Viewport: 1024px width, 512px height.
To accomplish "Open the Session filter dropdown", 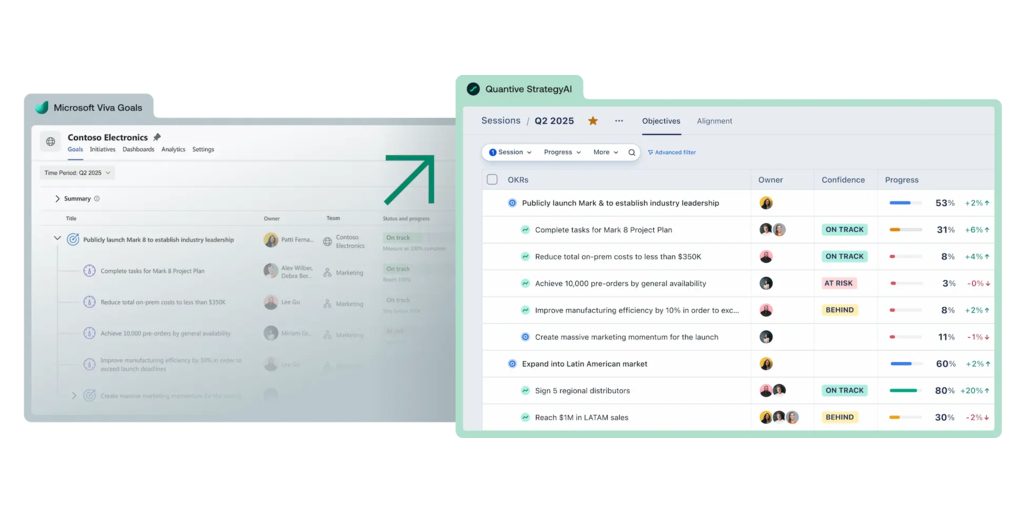I will click(510, 153).
